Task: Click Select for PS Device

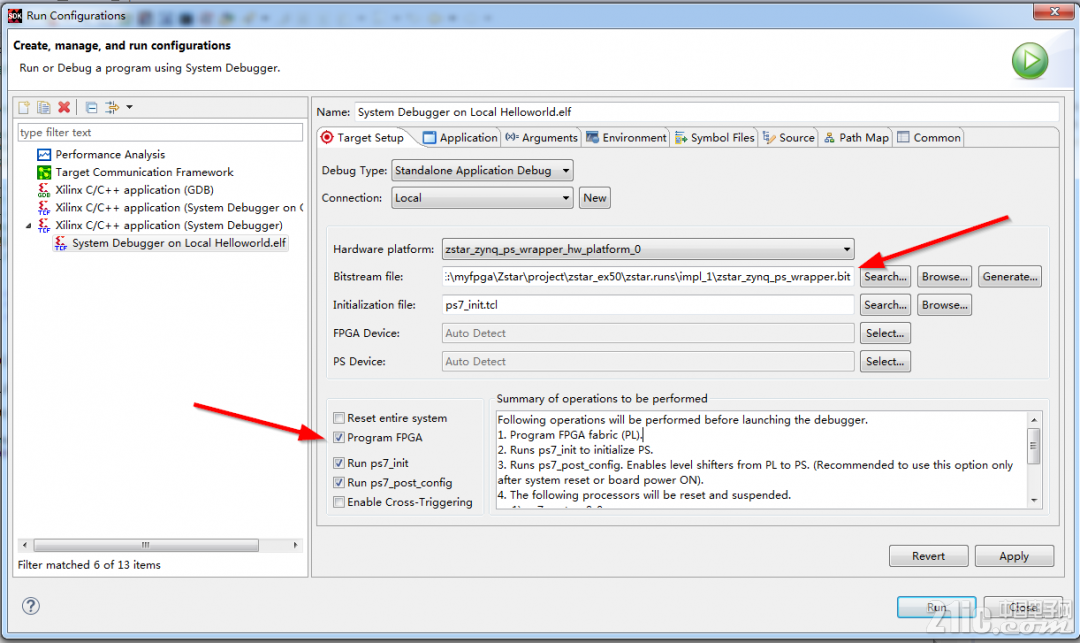Action: pyautogui.click(x=885, y=361)
